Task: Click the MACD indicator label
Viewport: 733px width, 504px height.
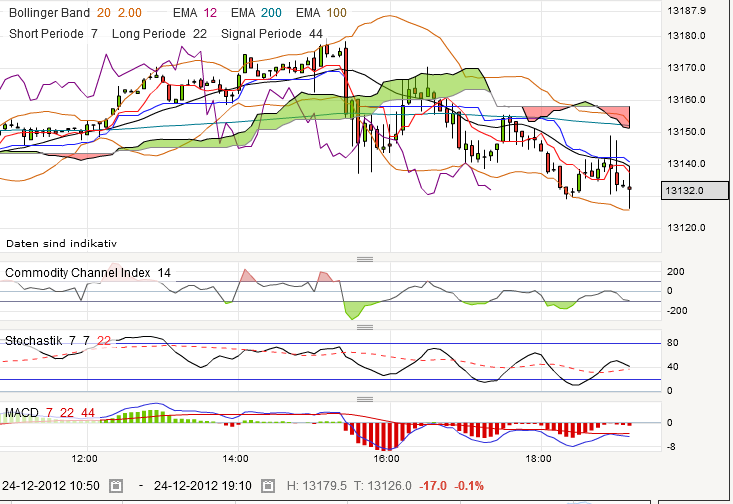Action: point(22,412)
